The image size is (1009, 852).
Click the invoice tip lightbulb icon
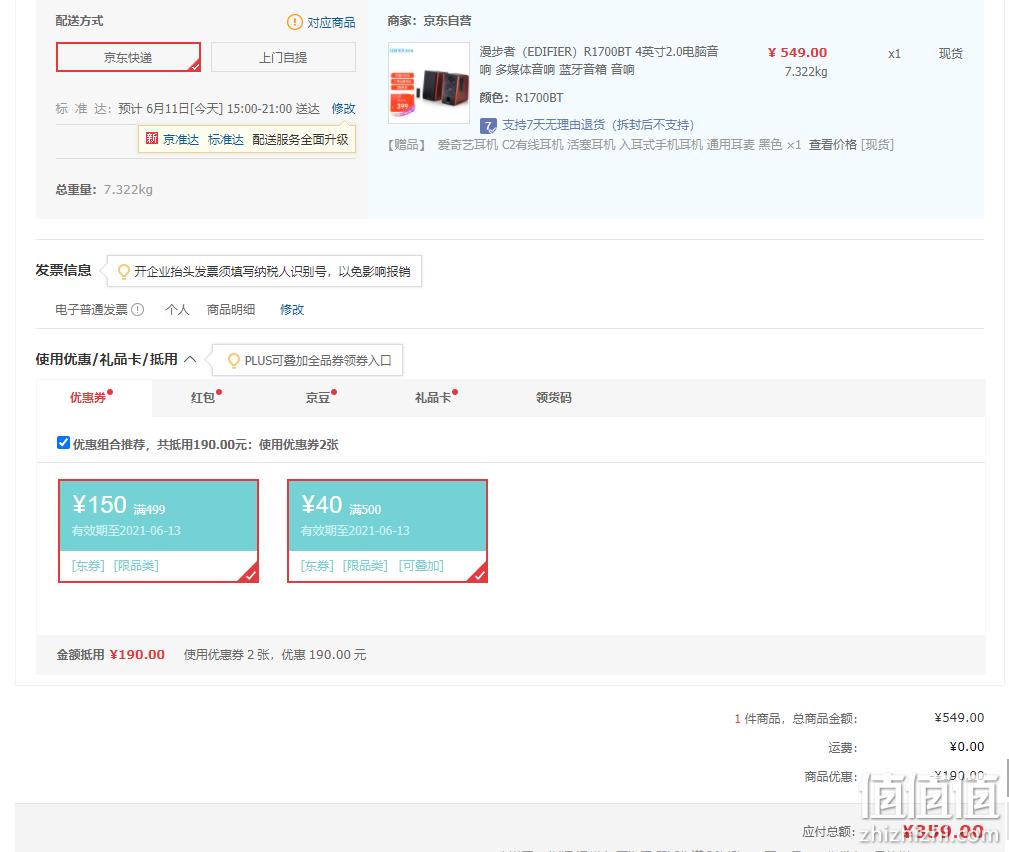(x=124, y=272)
